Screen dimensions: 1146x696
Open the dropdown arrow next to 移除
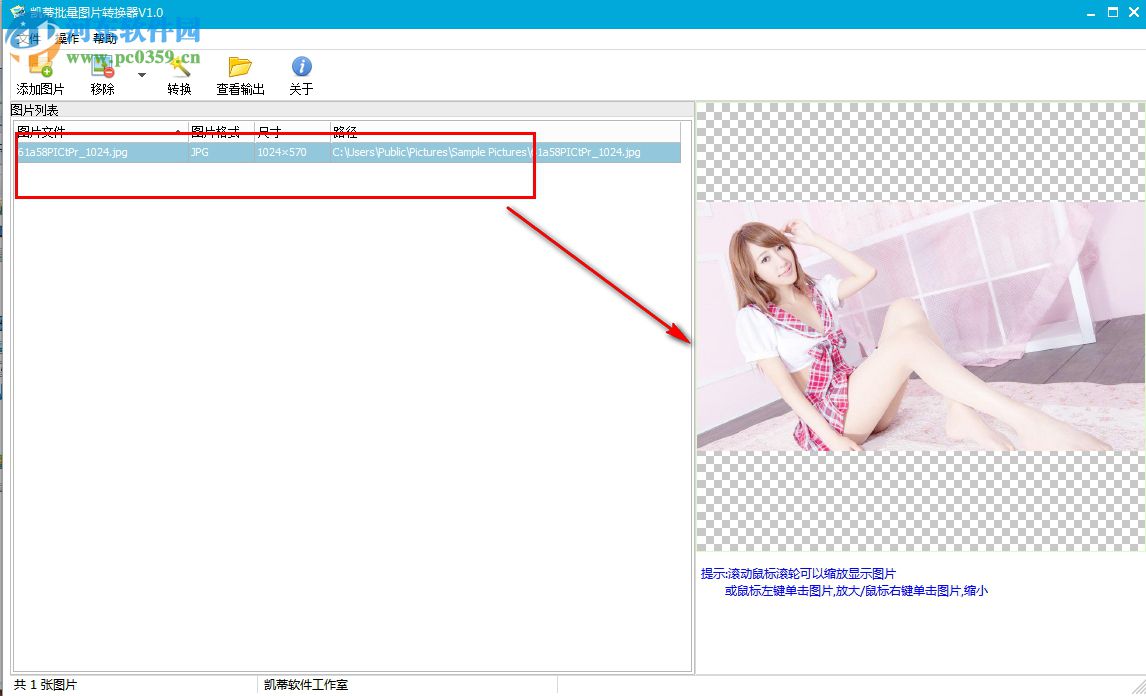pyautogui.click(x=142, y=75)
